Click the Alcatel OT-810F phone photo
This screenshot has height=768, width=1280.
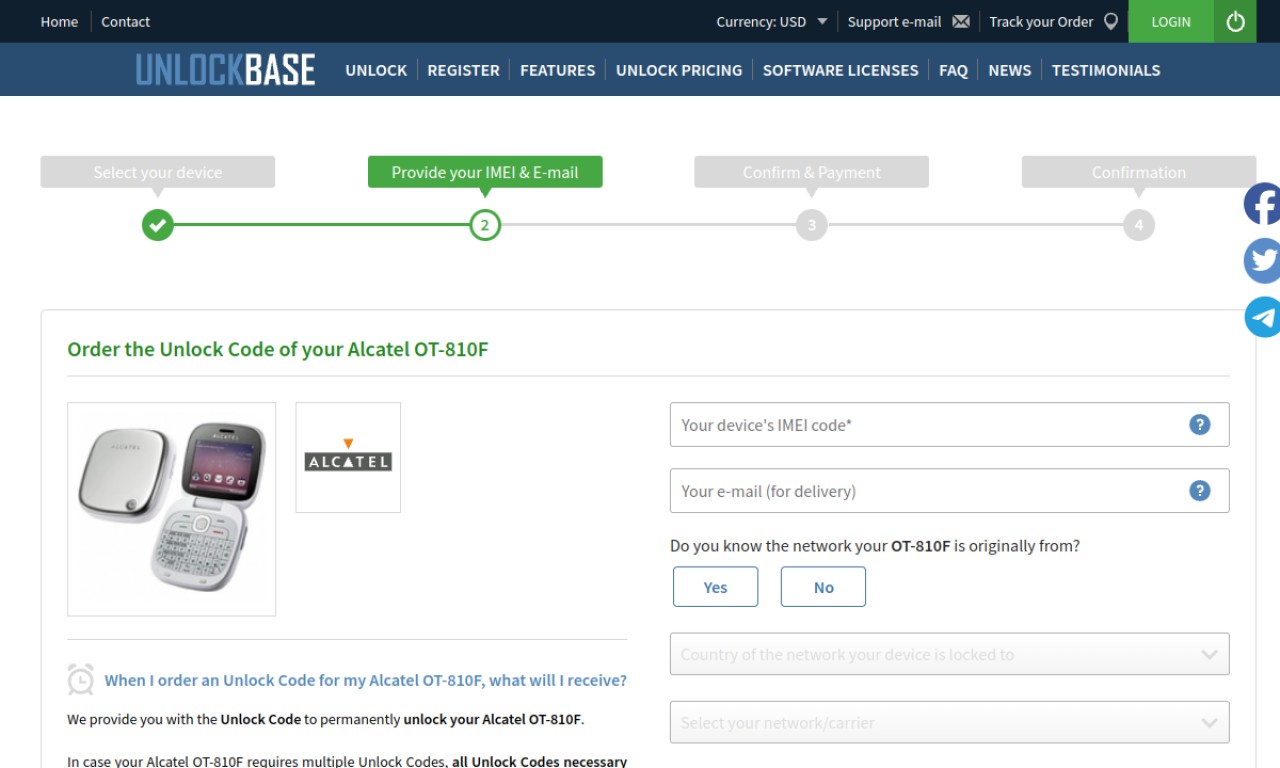point(171,509)
